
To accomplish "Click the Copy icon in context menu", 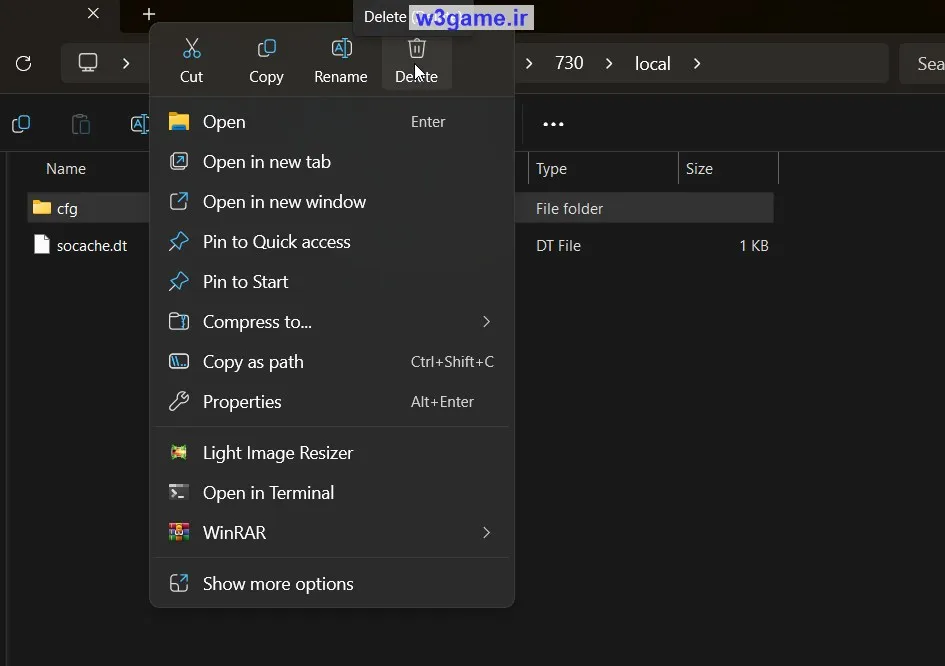I will coord(266,48).
